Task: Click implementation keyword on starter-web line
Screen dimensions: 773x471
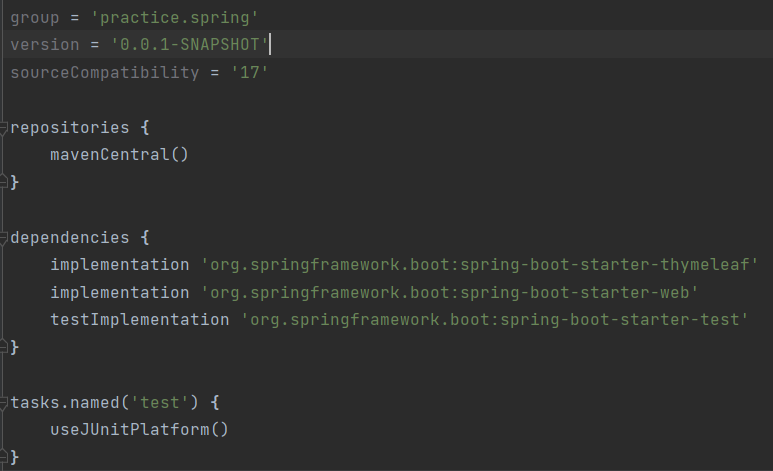Action: 120,293
